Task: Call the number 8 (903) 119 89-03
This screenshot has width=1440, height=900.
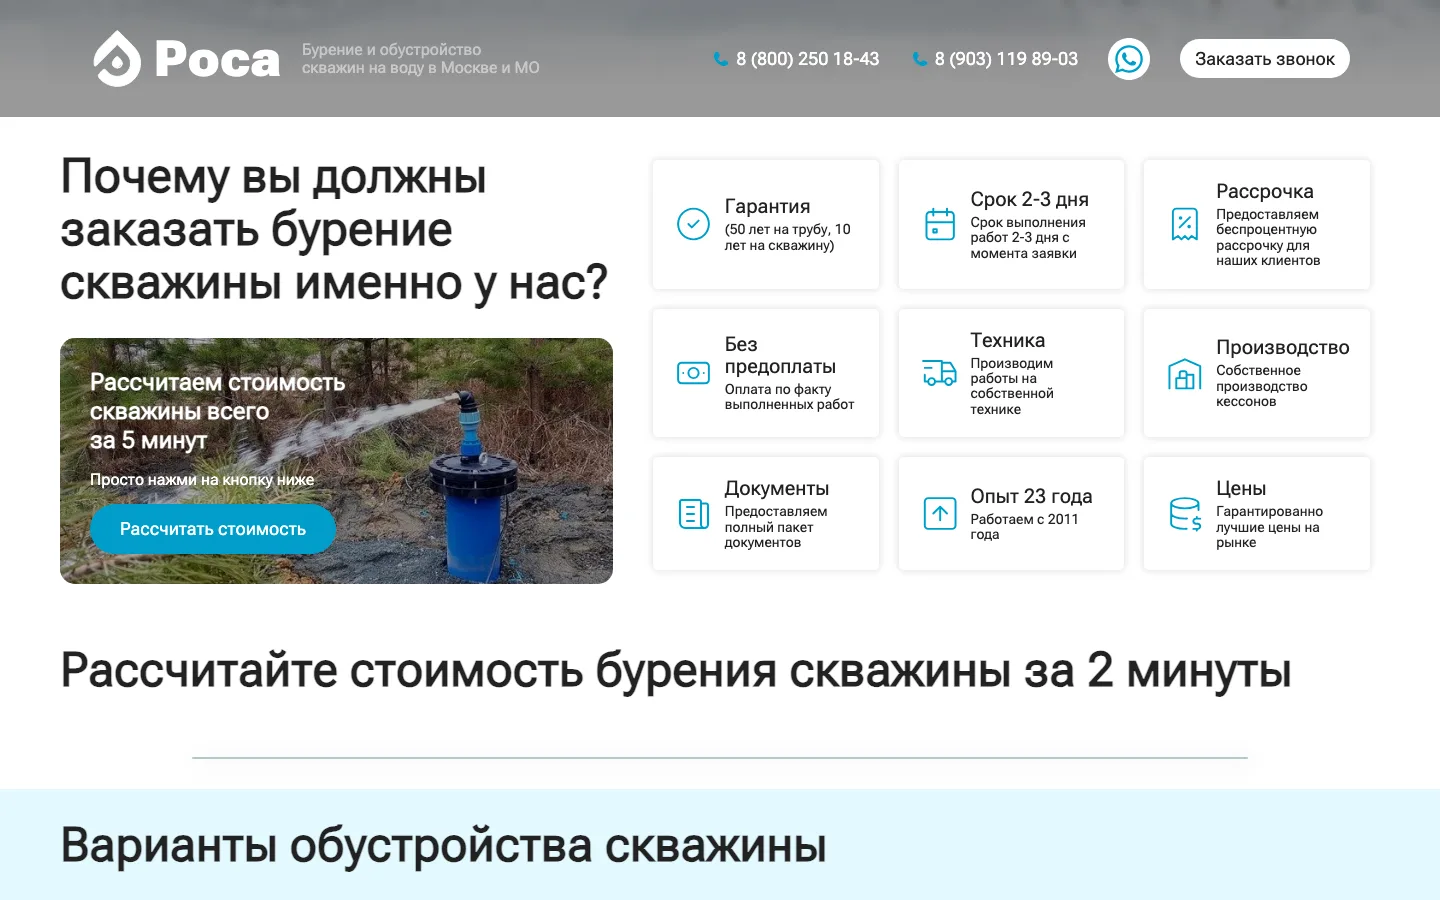Action: (x=1006, y=59)
